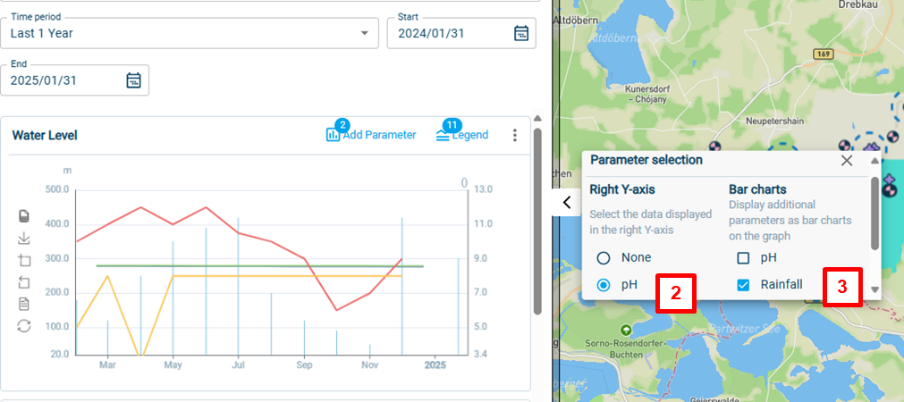This screenshot has height=402, width=904.
Task: Click the upper crop-style zoom icon beside chart
Action: pyautogui.click(x=24, y=260)
